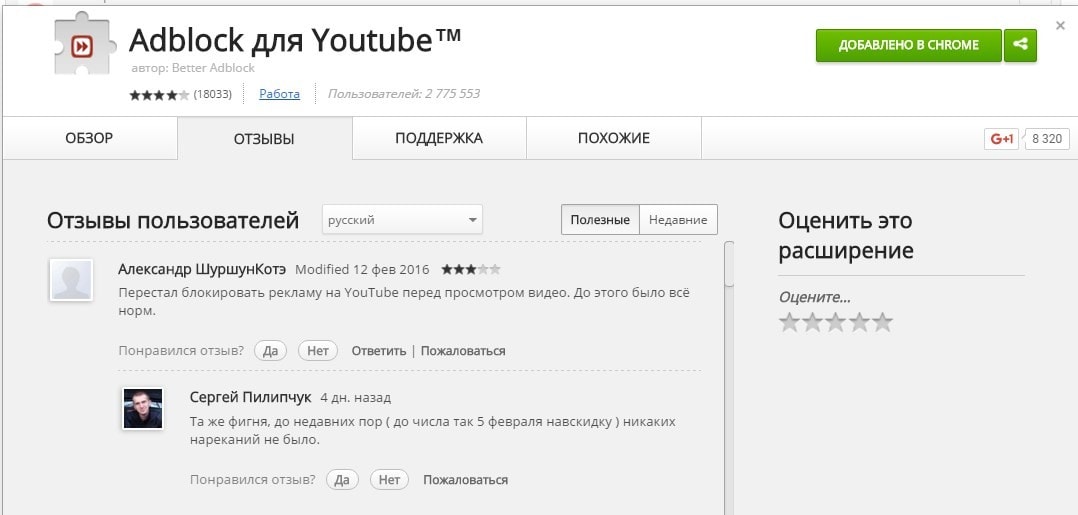Click the three-star rating on Александр's review
Screen dimensions: 1078x515
pyautogui.click(x=471, y=269)
